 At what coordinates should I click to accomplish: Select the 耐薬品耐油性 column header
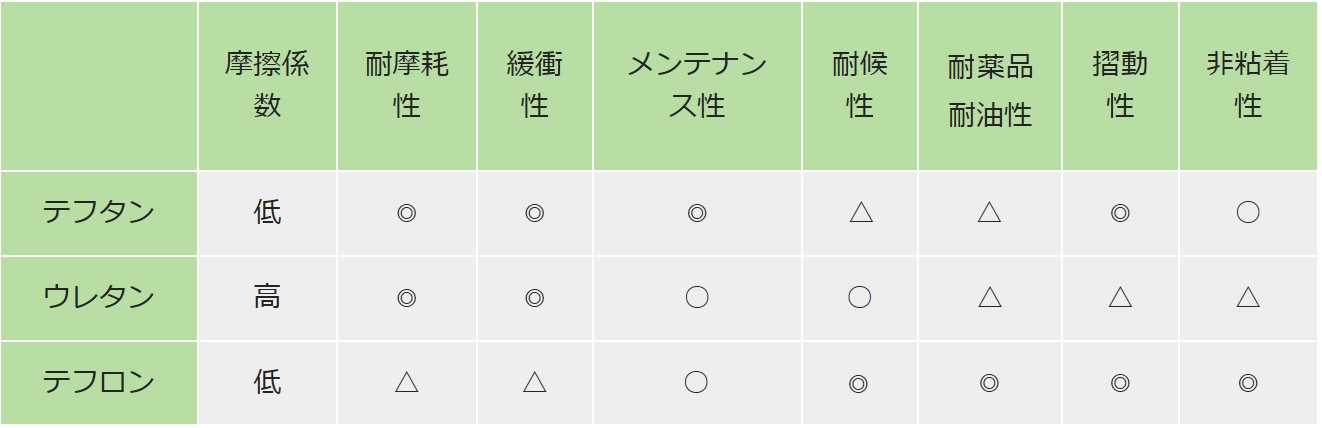click(990, 85)
